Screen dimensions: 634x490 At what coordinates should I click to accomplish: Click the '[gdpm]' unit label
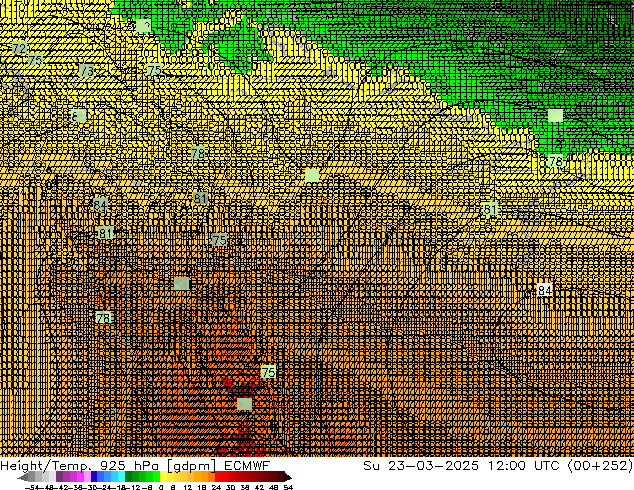(192, 465)
